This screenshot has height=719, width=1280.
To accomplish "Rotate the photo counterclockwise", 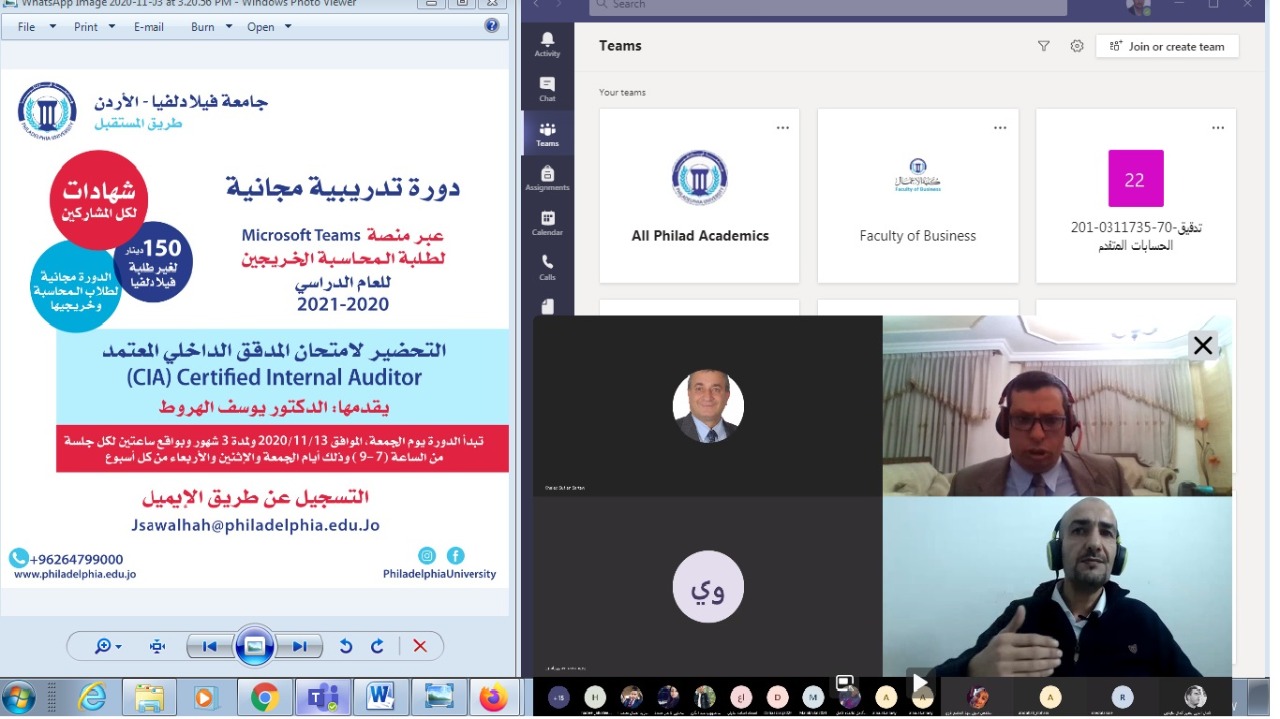I will [x=346, y=647].
